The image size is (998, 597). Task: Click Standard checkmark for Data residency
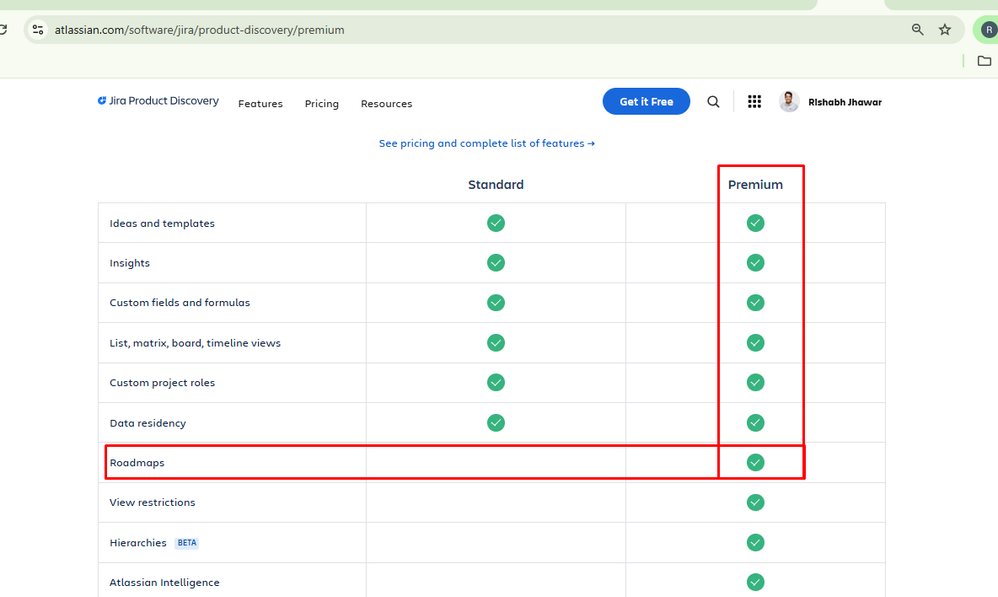click(496, 423)
